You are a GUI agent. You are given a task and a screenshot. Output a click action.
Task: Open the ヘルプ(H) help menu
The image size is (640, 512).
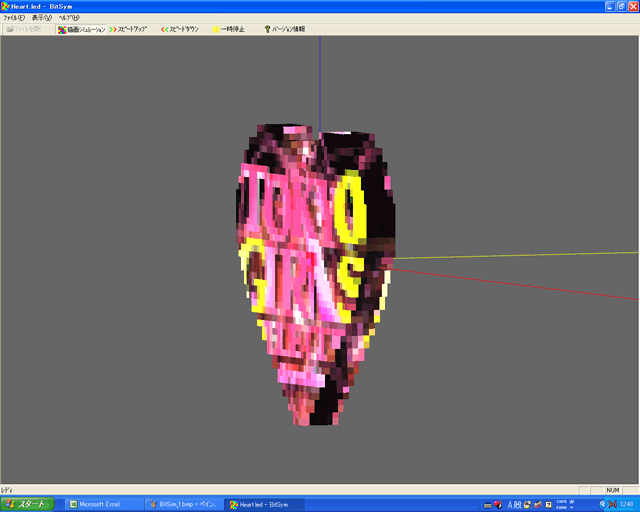point(70,18)
